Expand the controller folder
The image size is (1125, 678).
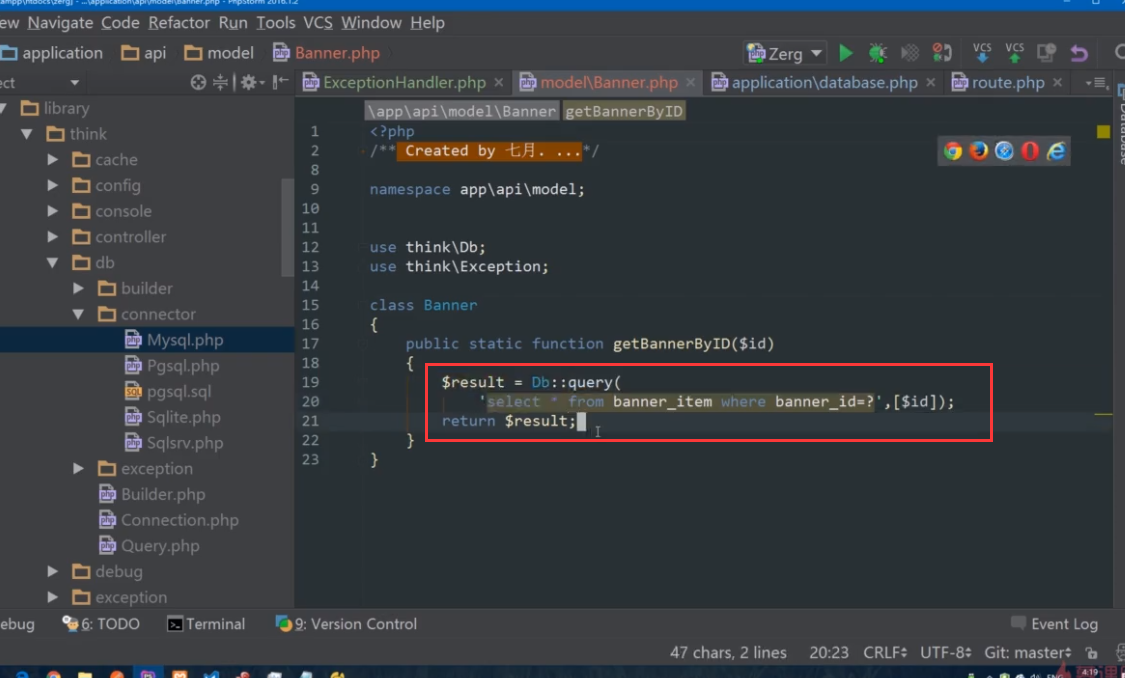(x=52, y=237)
